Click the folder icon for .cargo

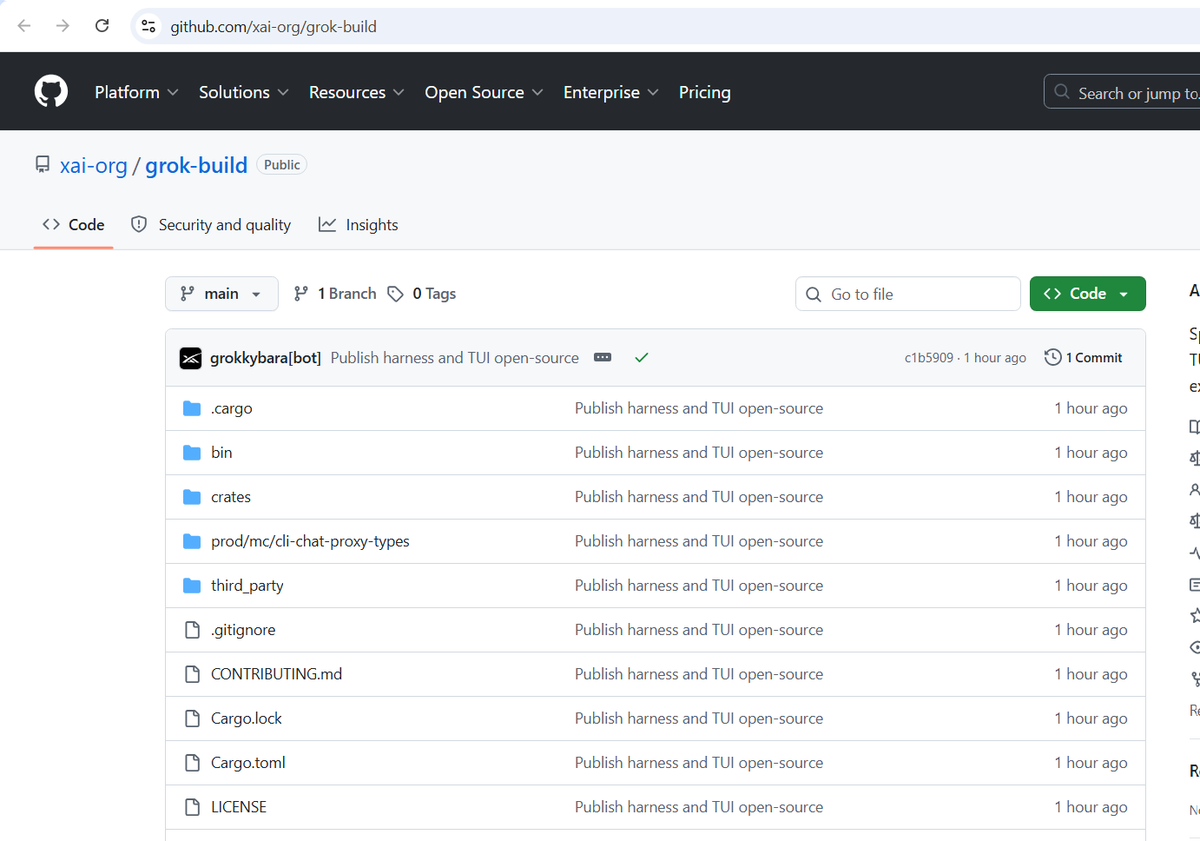(192, 409)
